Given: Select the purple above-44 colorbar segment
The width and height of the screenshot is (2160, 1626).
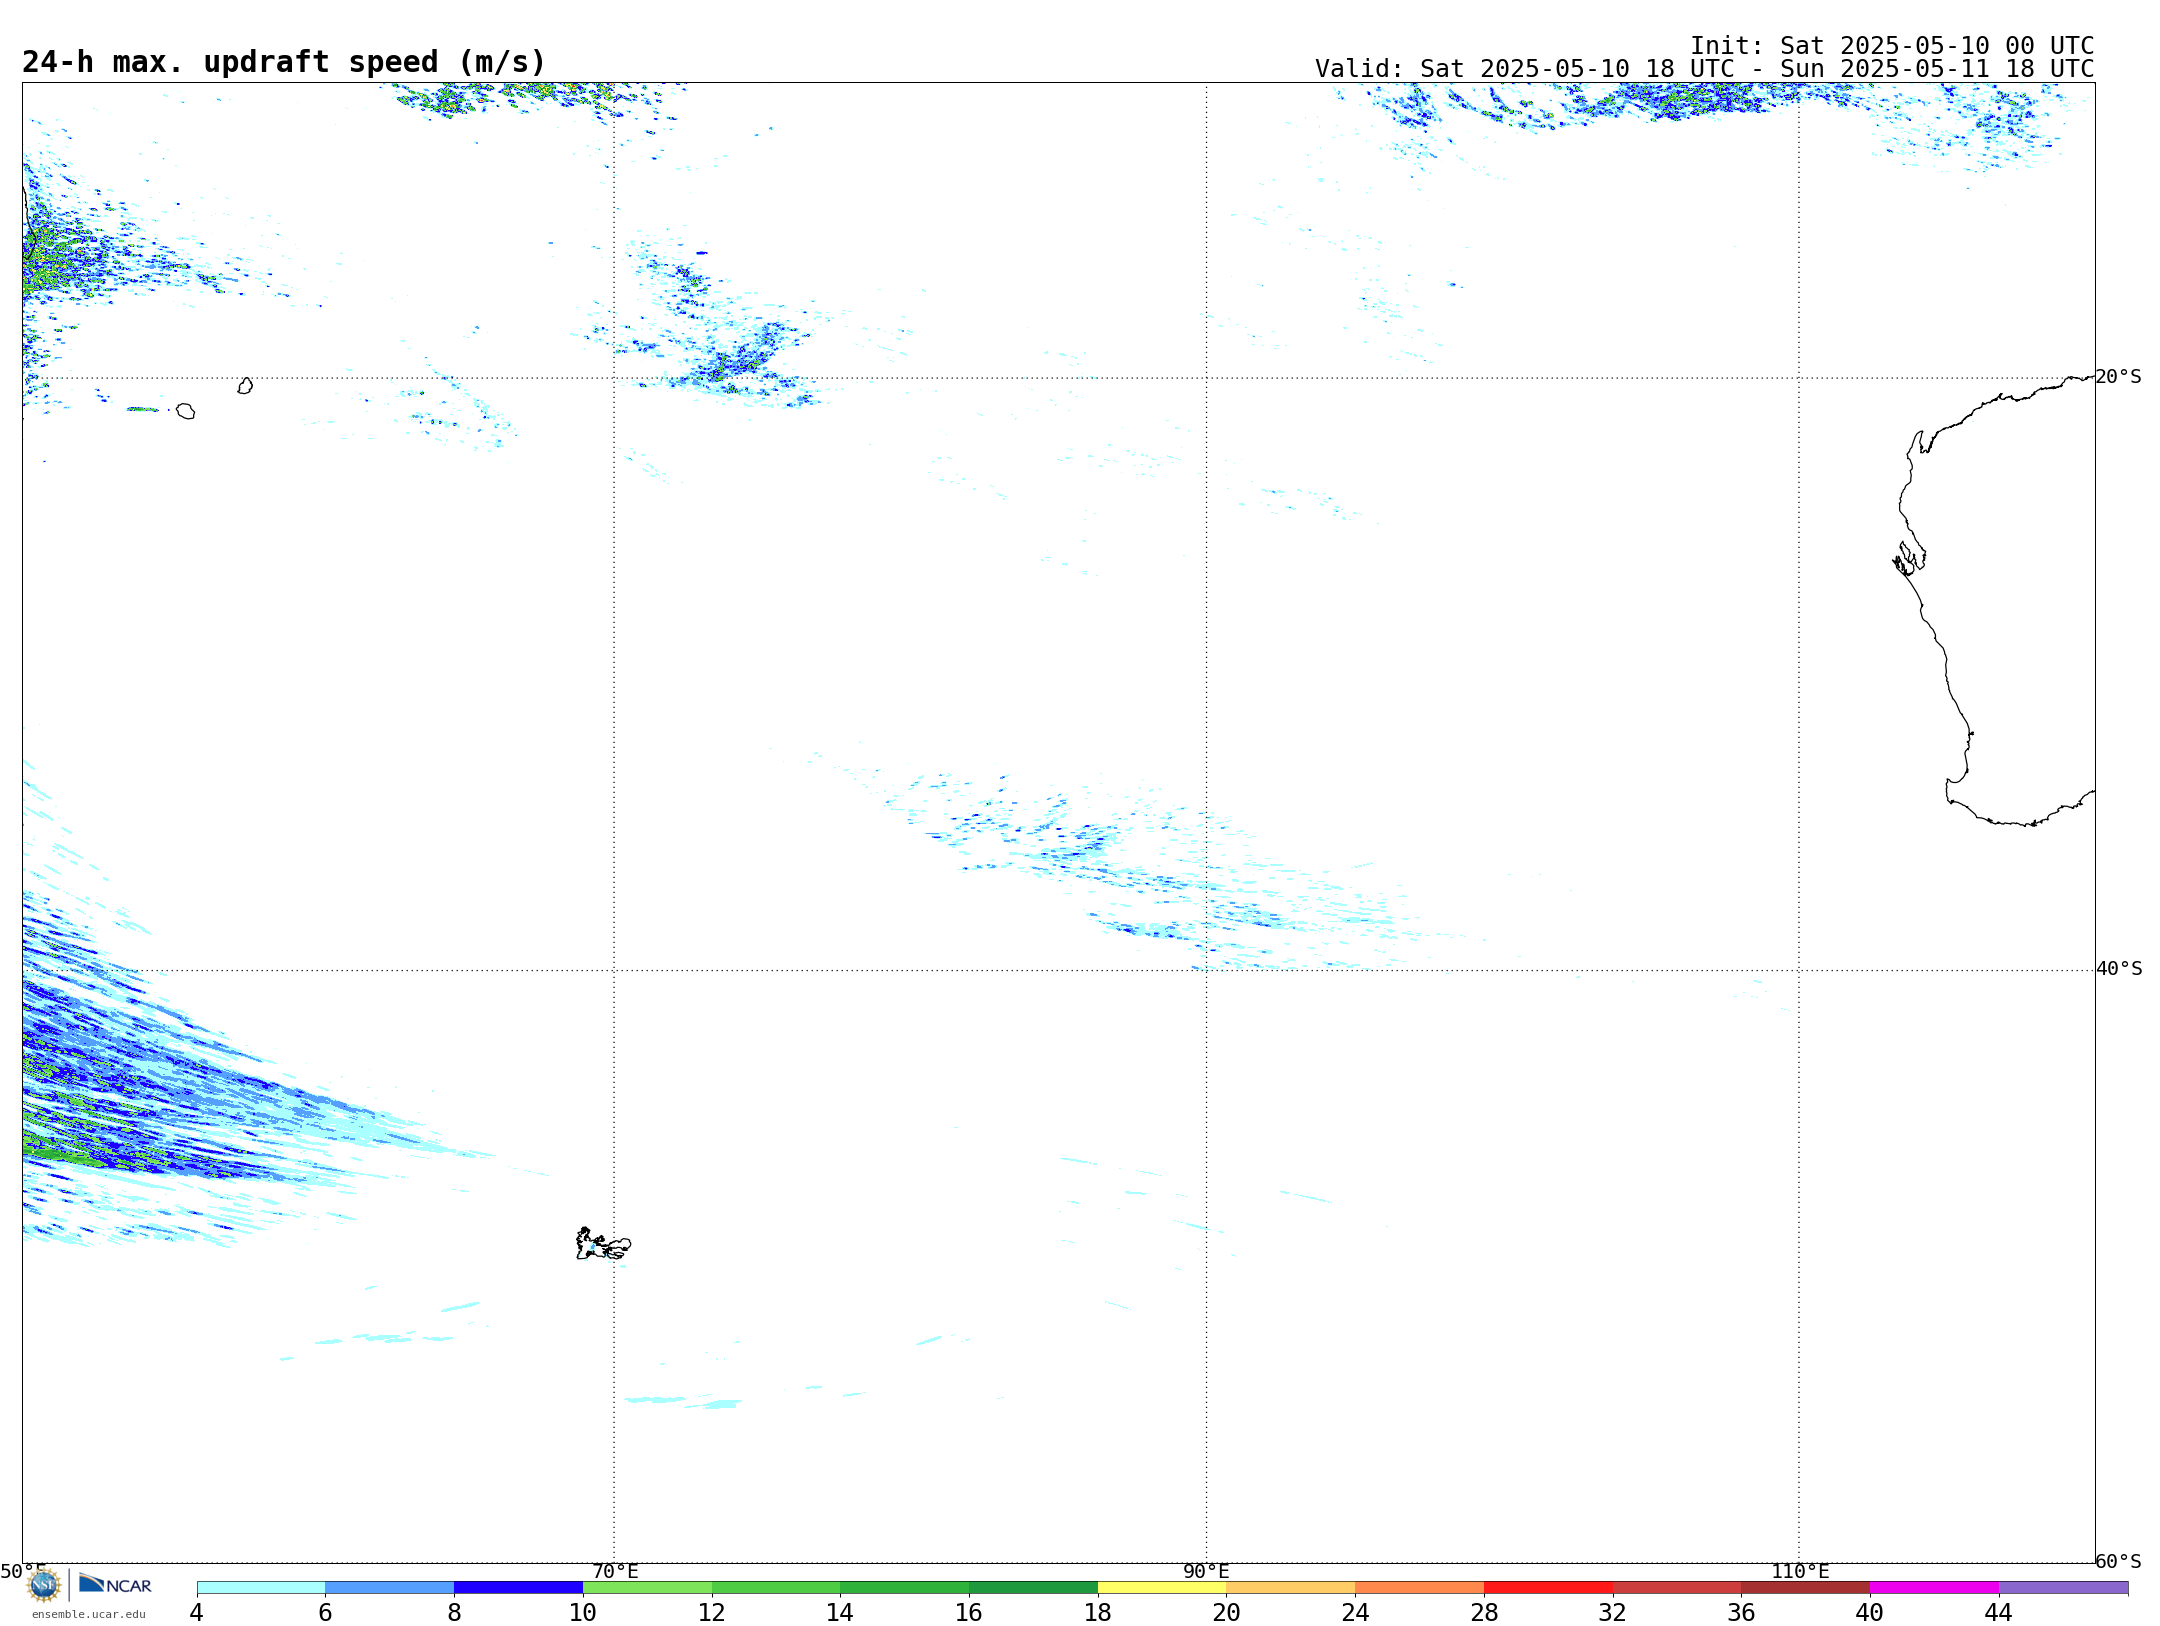Looking at the screenshot, I should point(2063,1587).
